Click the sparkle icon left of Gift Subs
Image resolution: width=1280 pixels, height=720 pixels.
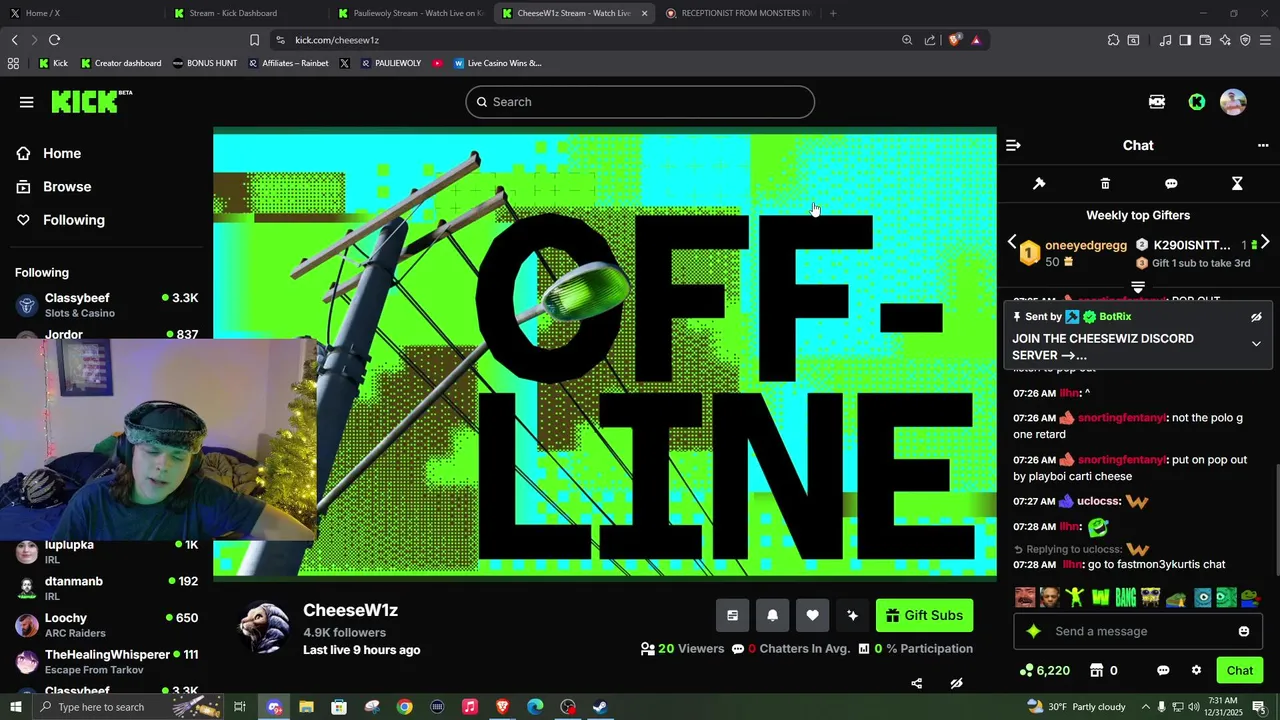(x=852, y=616)
